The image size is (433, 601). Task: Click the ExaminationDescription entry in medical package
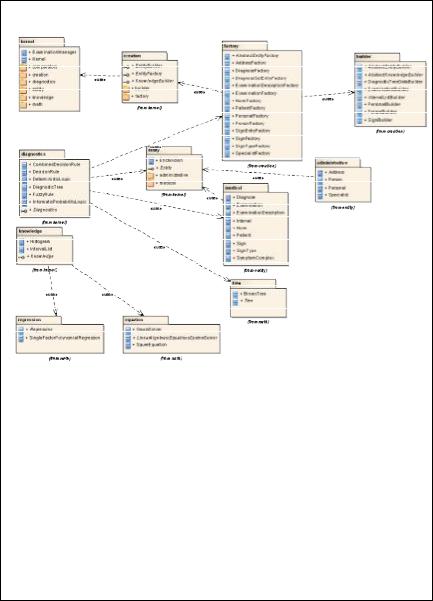click(x=261, y=212)
